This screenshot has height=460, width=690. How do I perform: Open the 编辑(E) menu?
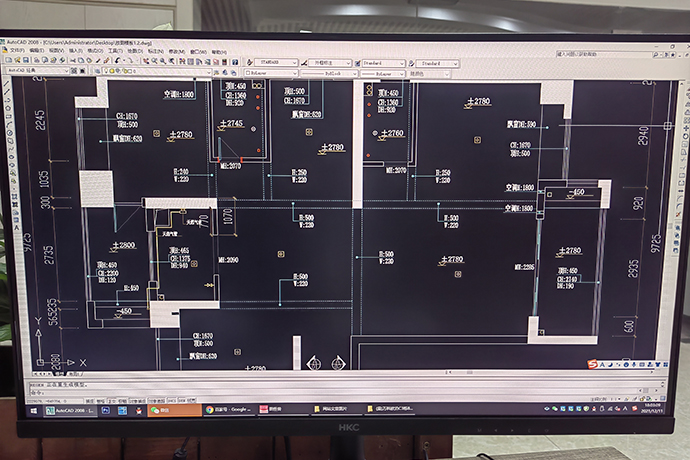coord(37,51)
